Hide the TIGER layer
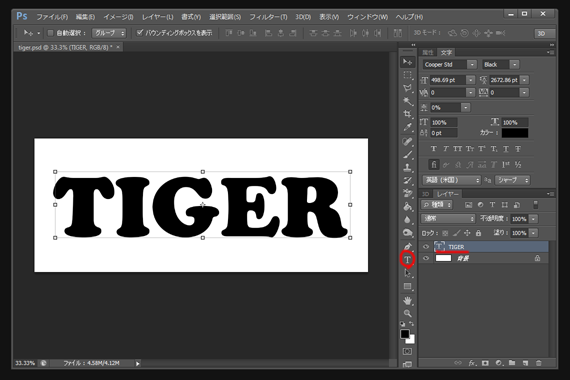 pyautogui.click(x=426, y=247)
